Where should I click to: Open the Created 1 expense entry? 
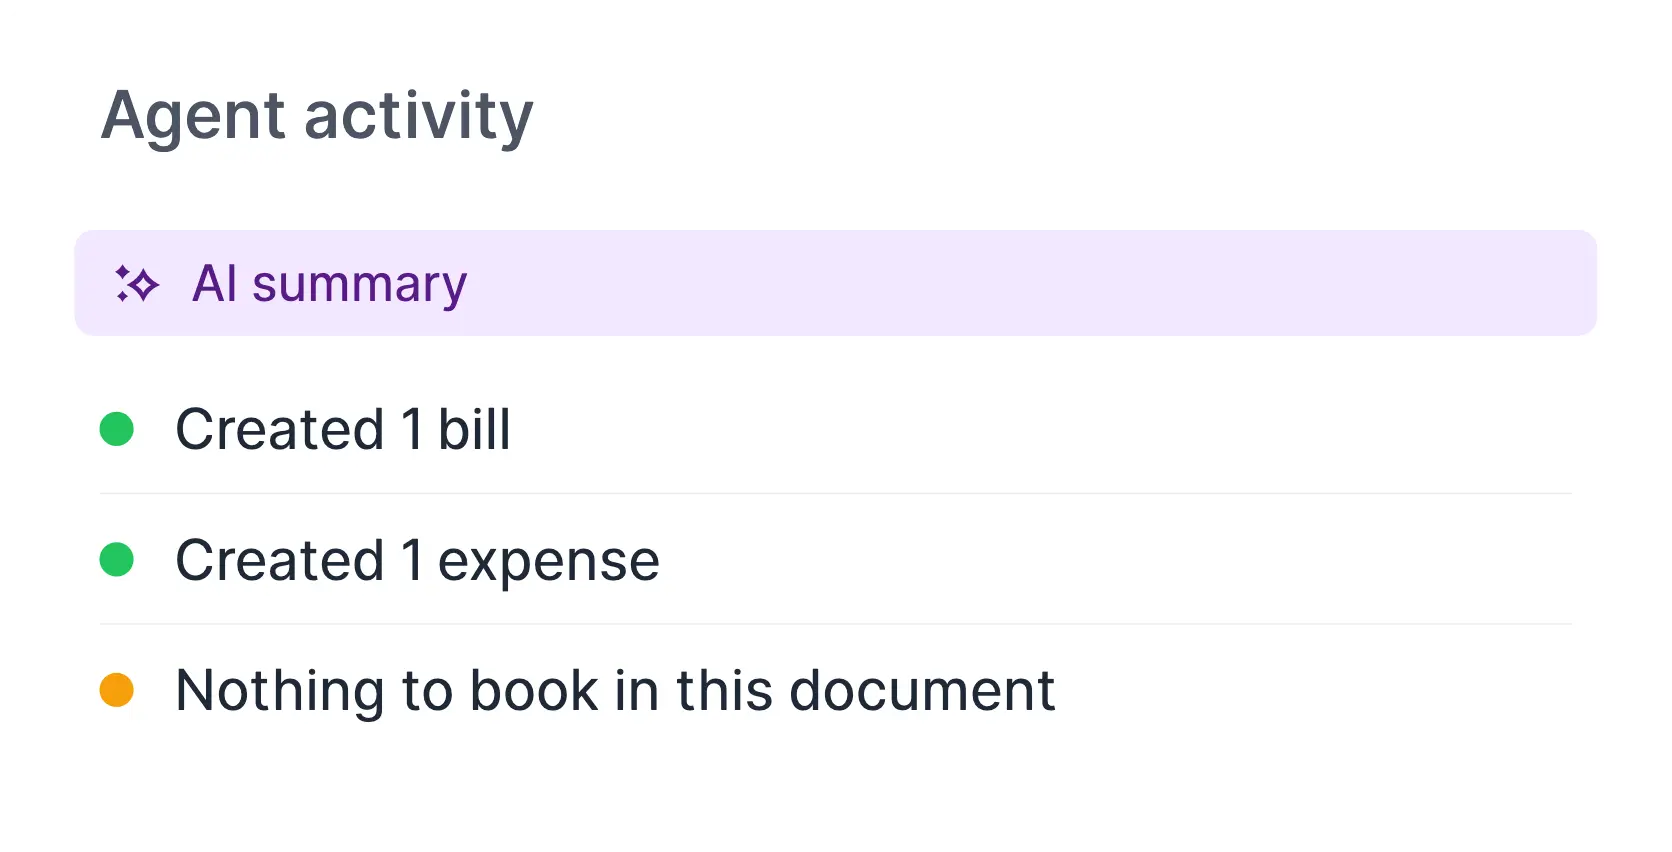[x=835, y=560]
